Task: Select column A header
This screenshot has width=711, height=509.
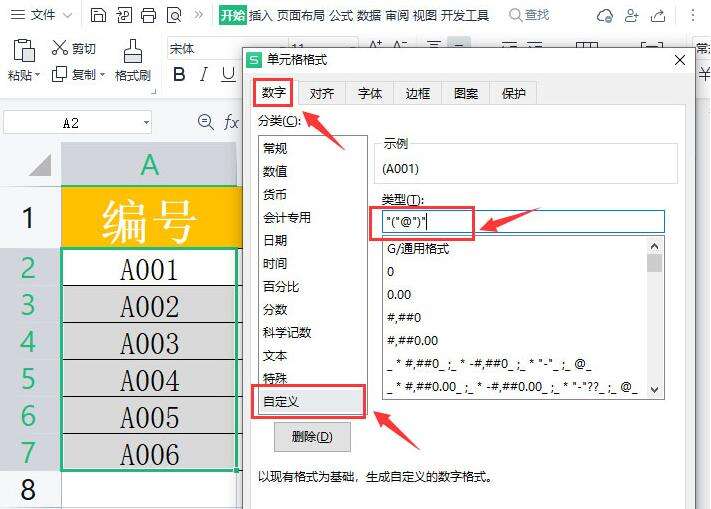Action: (x=149, y=164)
